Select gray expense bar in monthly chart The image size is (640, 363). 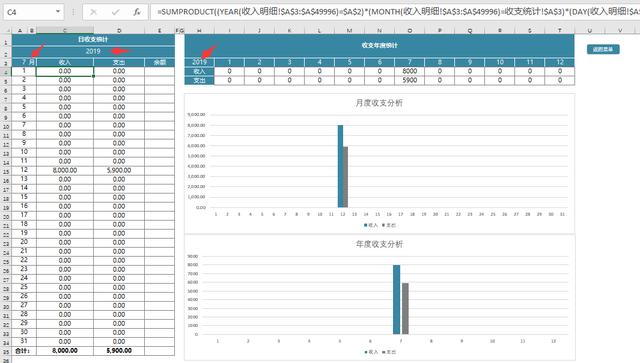(x=345, y=177)
